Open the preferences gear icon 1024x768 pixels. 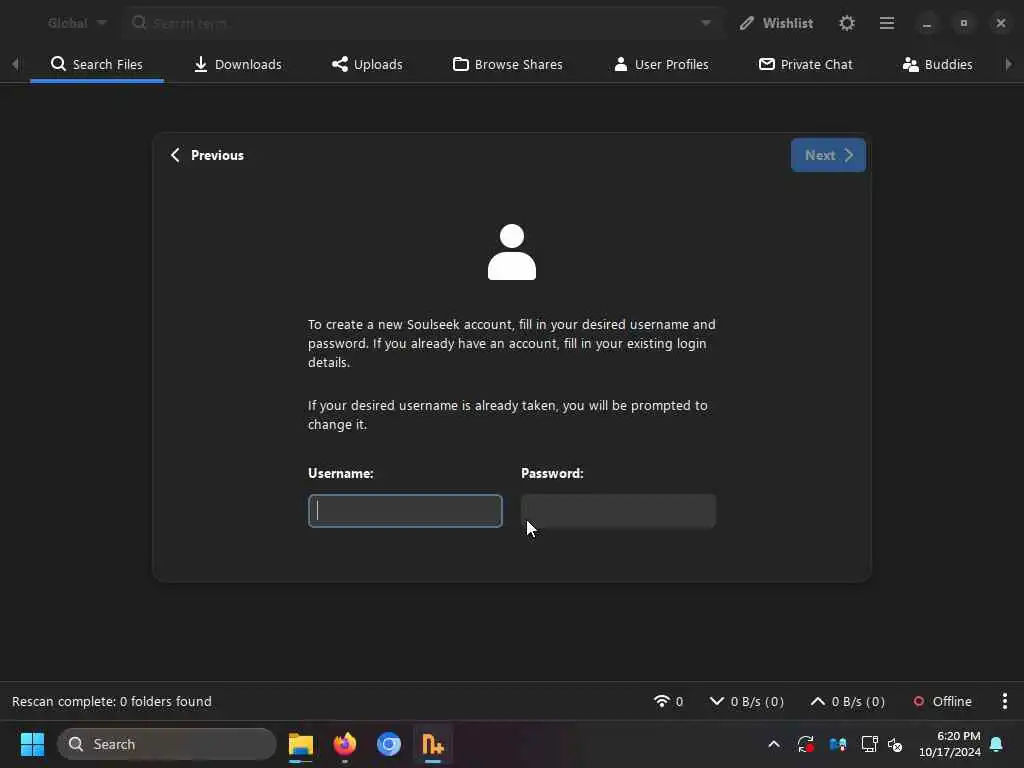coord(847,24)
